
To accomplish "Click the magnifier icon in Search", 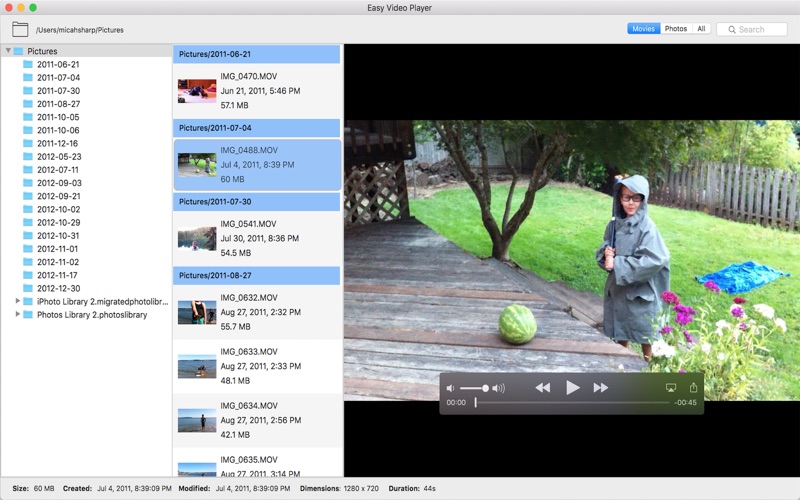I will click(732, 30).
